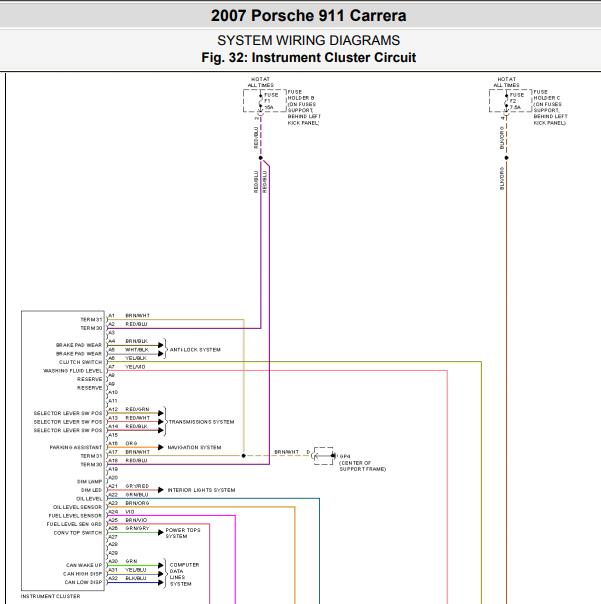Screen dimensions: 601x604
Task: Click the 'RED/WHT' wire color label
Action: 138,418
